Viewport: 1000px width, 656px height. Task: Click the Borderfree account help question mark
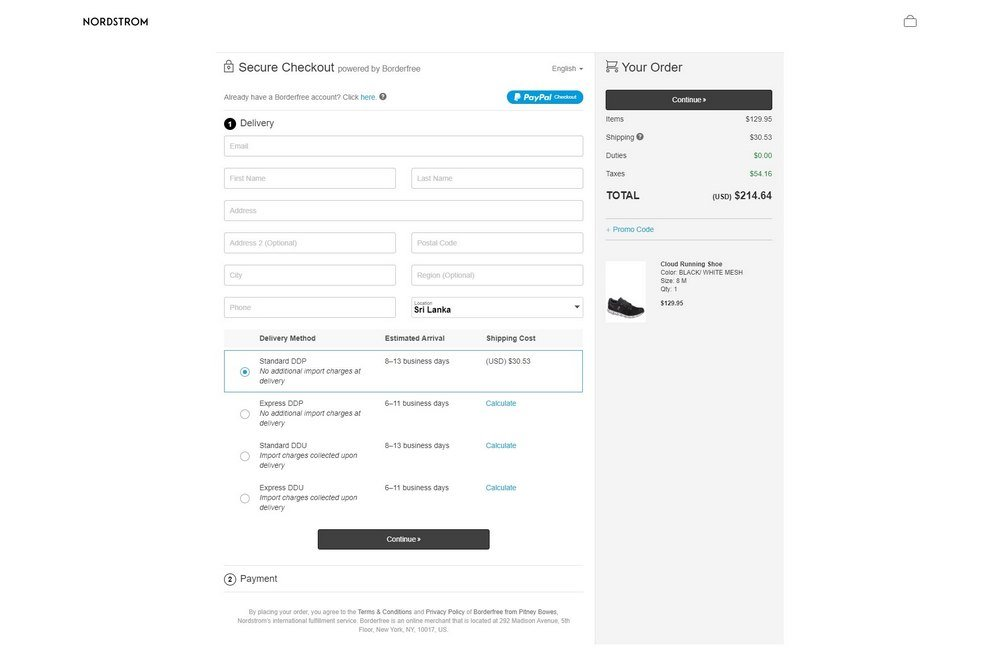pyautogui.click(x=381, y=96)
